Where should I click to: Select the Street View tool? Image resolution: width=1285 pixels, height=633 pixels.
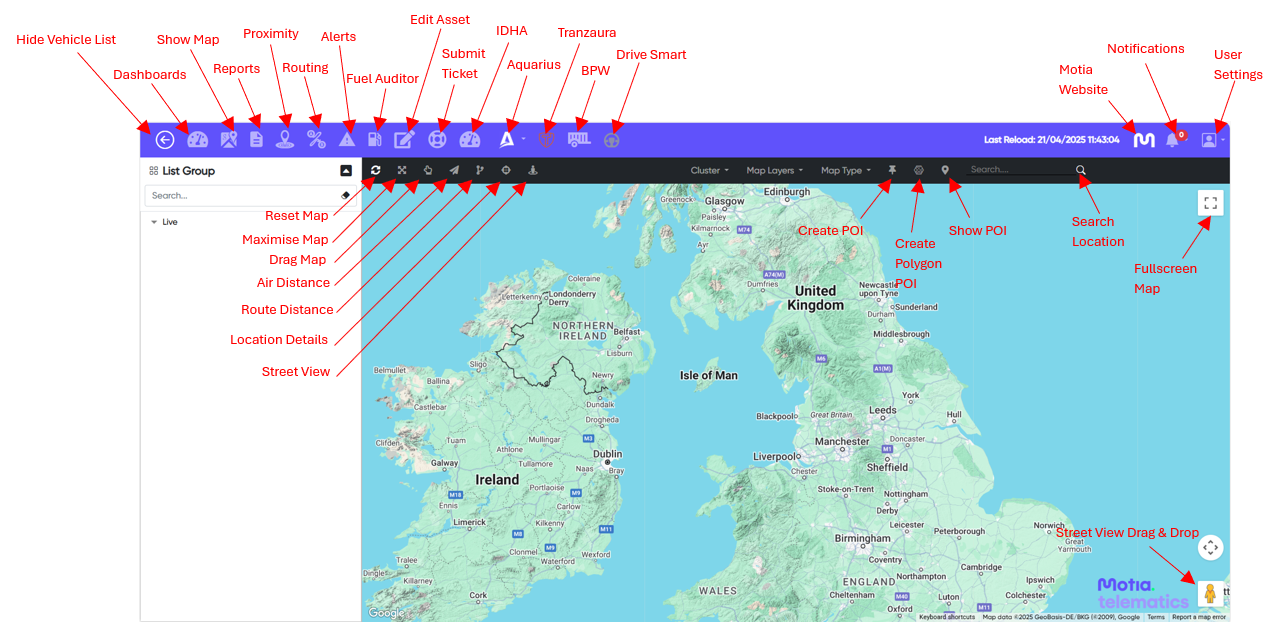click(531, 170)
